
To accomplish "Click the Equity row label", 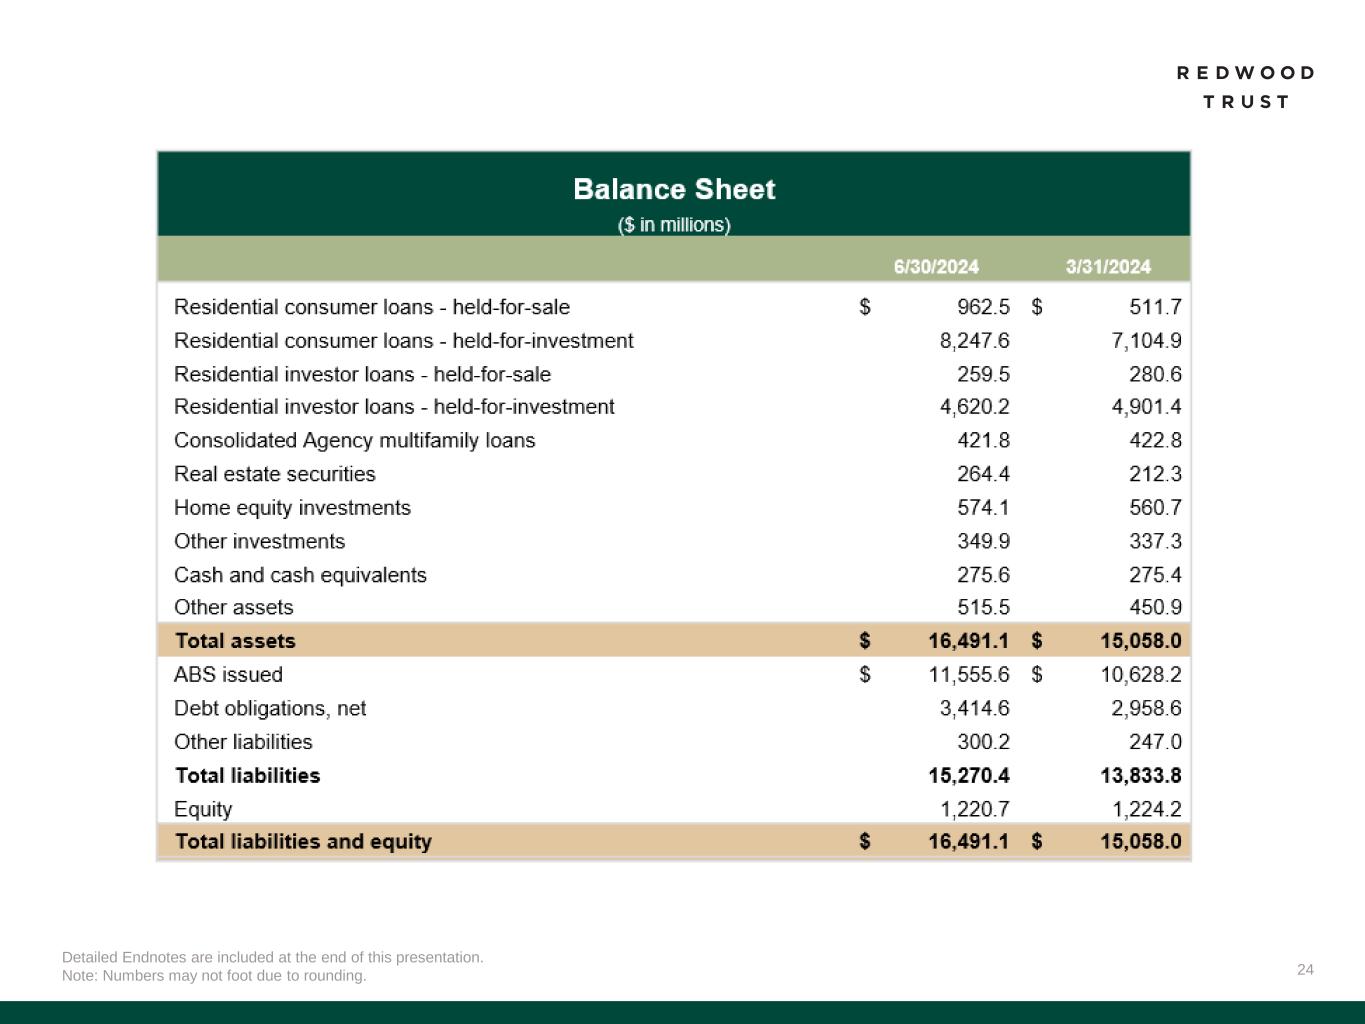I will pyautogui.click(x=203, y=809).
